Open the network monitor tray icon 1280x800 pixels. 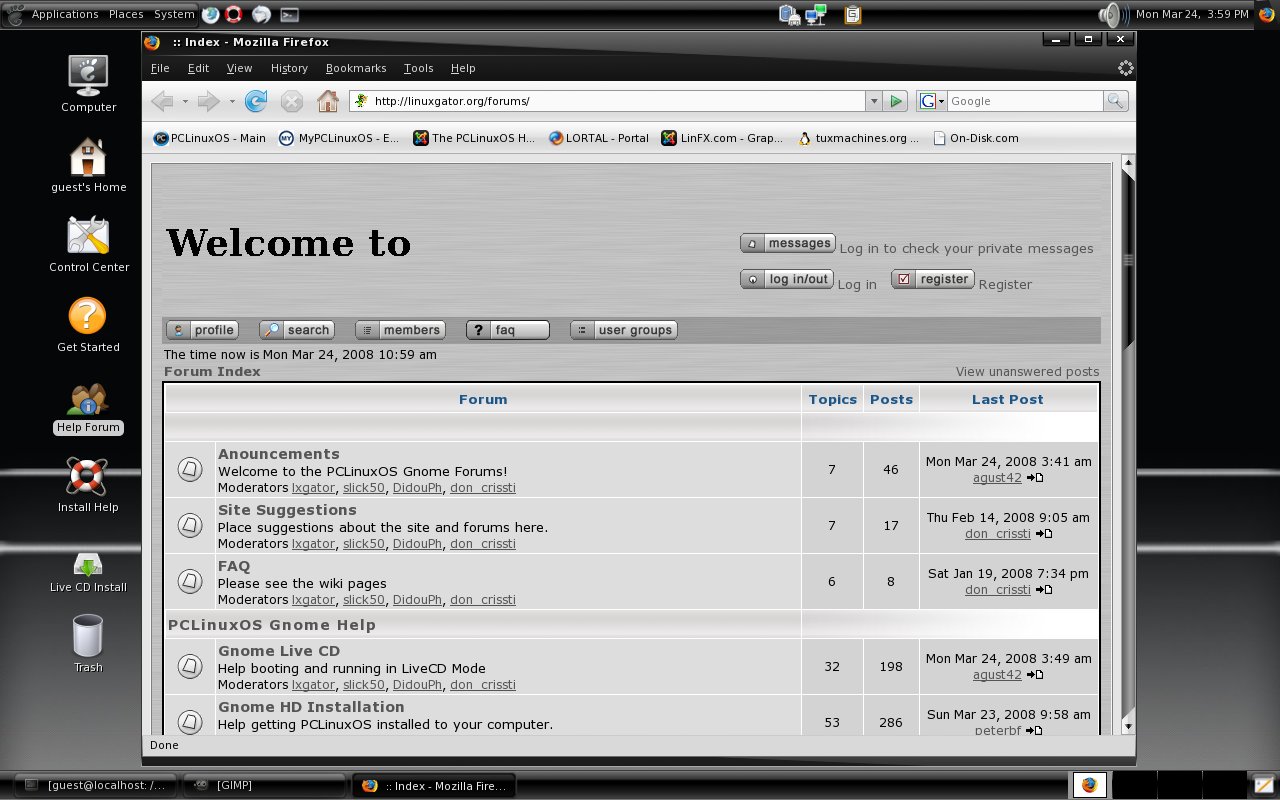[816, 14]
